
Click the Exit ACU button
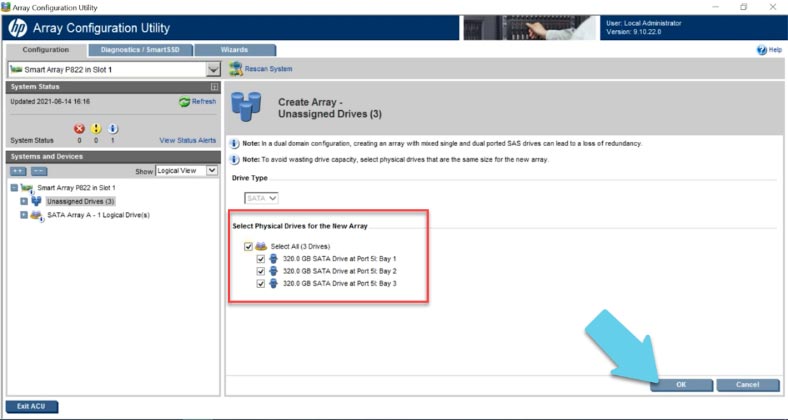pos(32,406)
